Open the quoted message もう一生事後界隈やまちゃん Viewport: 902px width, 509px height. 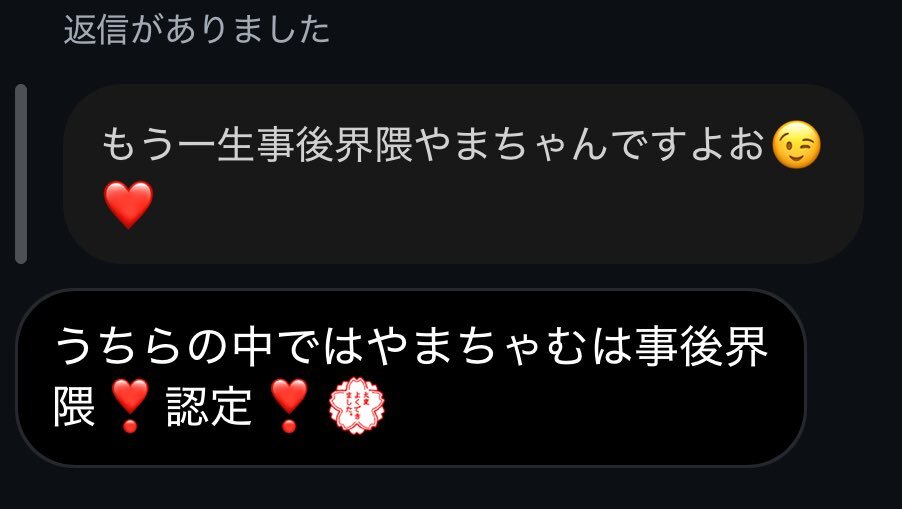coord(463,174)
